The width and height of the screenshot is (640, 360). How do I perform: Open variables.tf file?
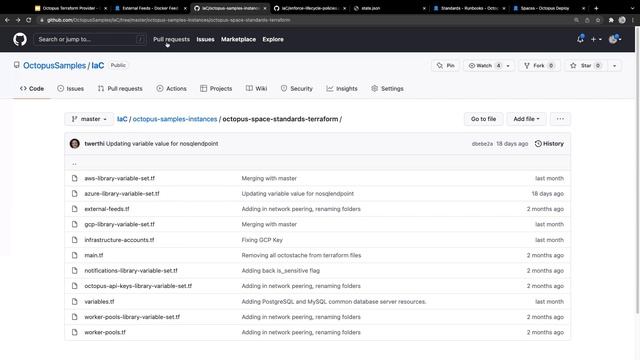click(99, 302)
